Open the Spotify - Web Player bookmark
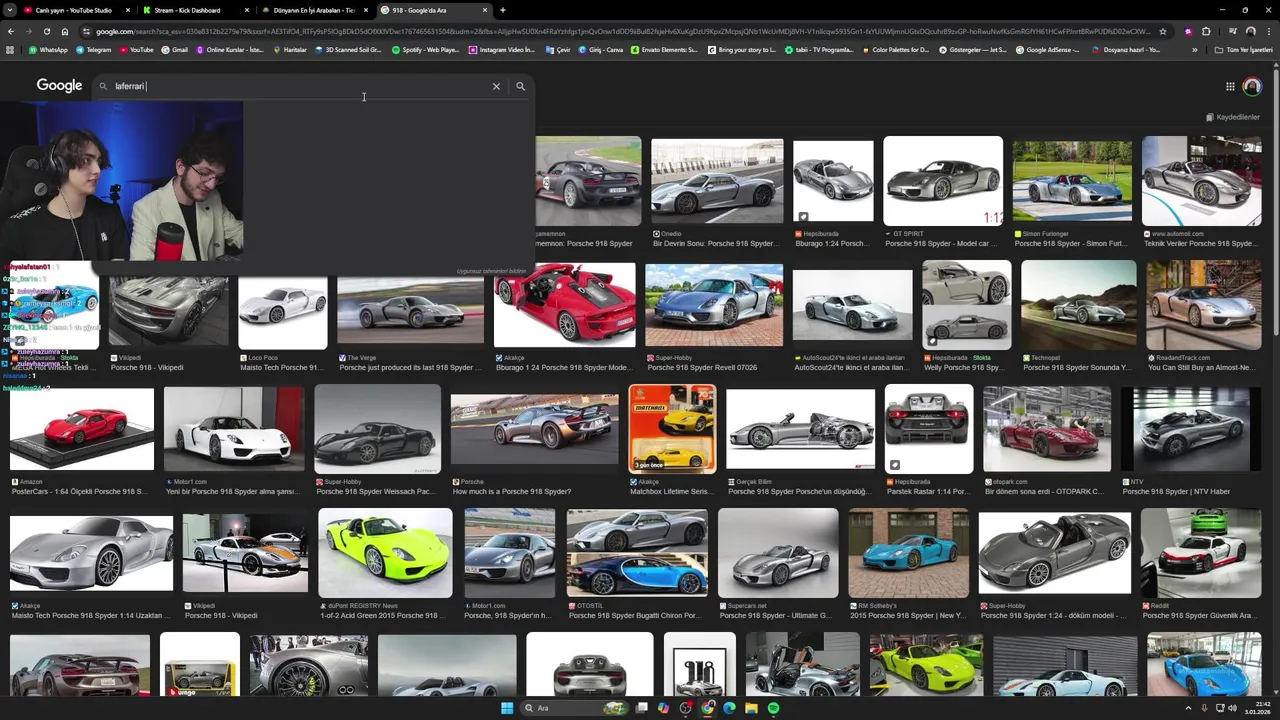 tap(425, 49)
